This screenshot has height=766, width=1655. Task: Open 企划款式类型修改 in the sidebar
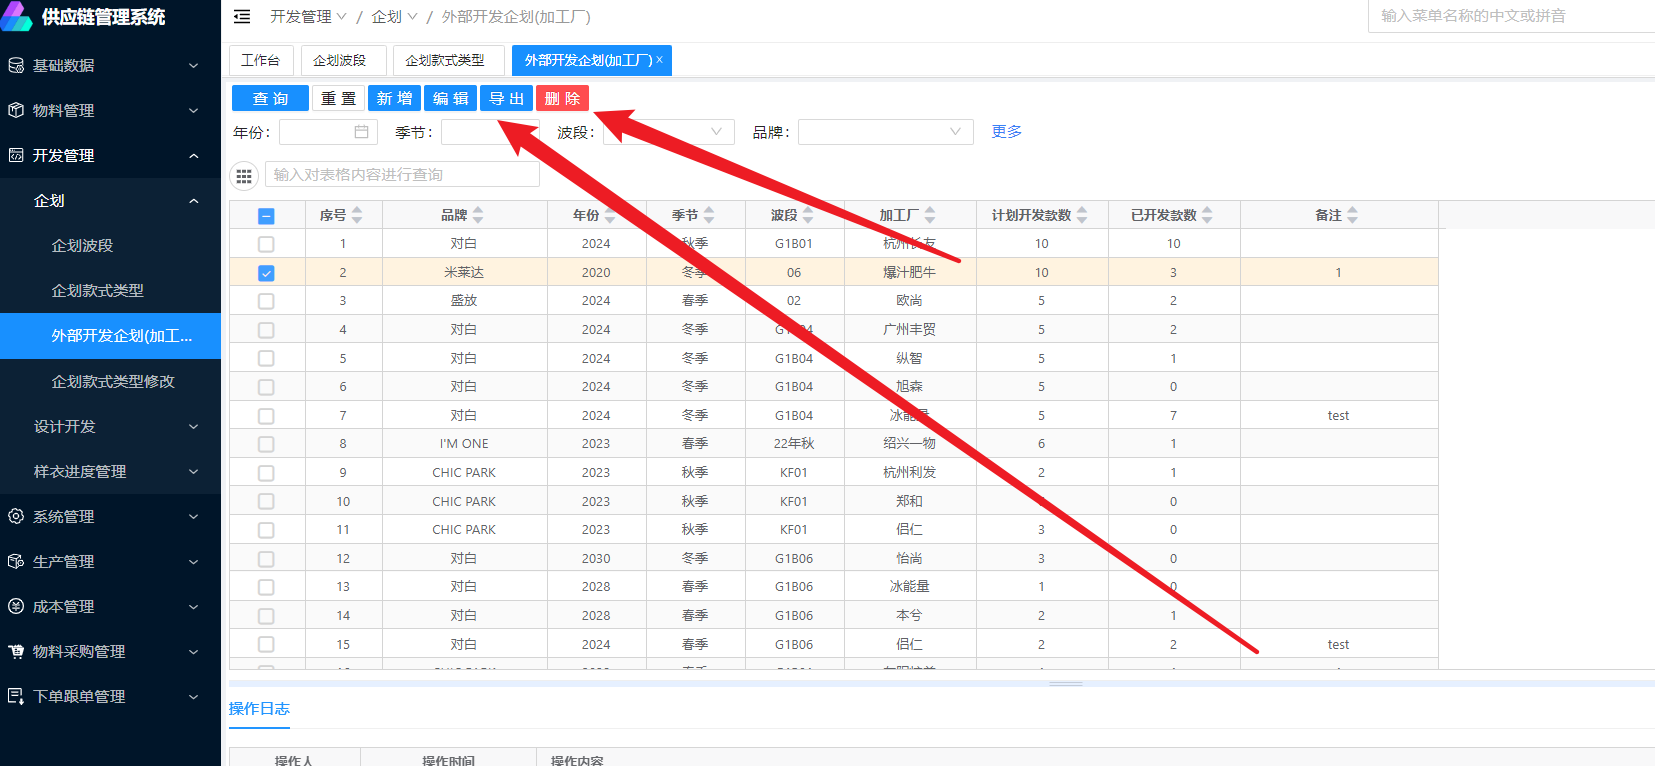(113, 382)
